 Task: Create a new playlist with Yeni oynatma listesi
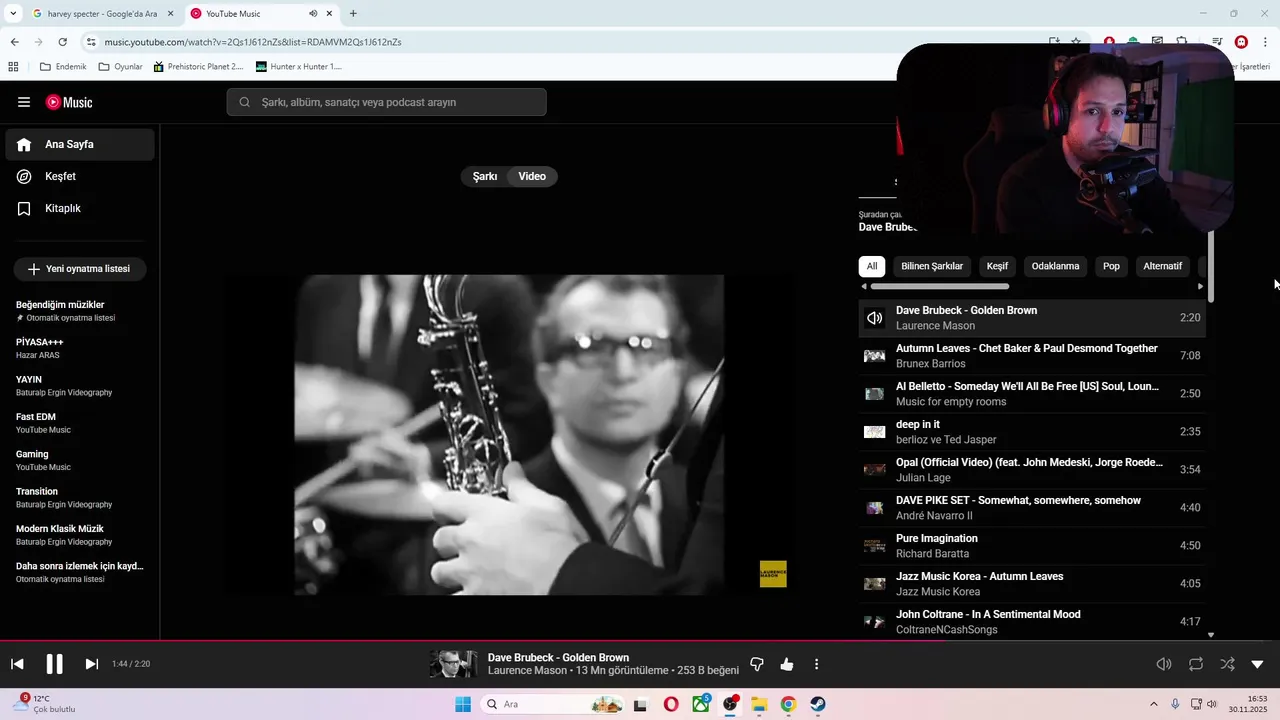80,269
